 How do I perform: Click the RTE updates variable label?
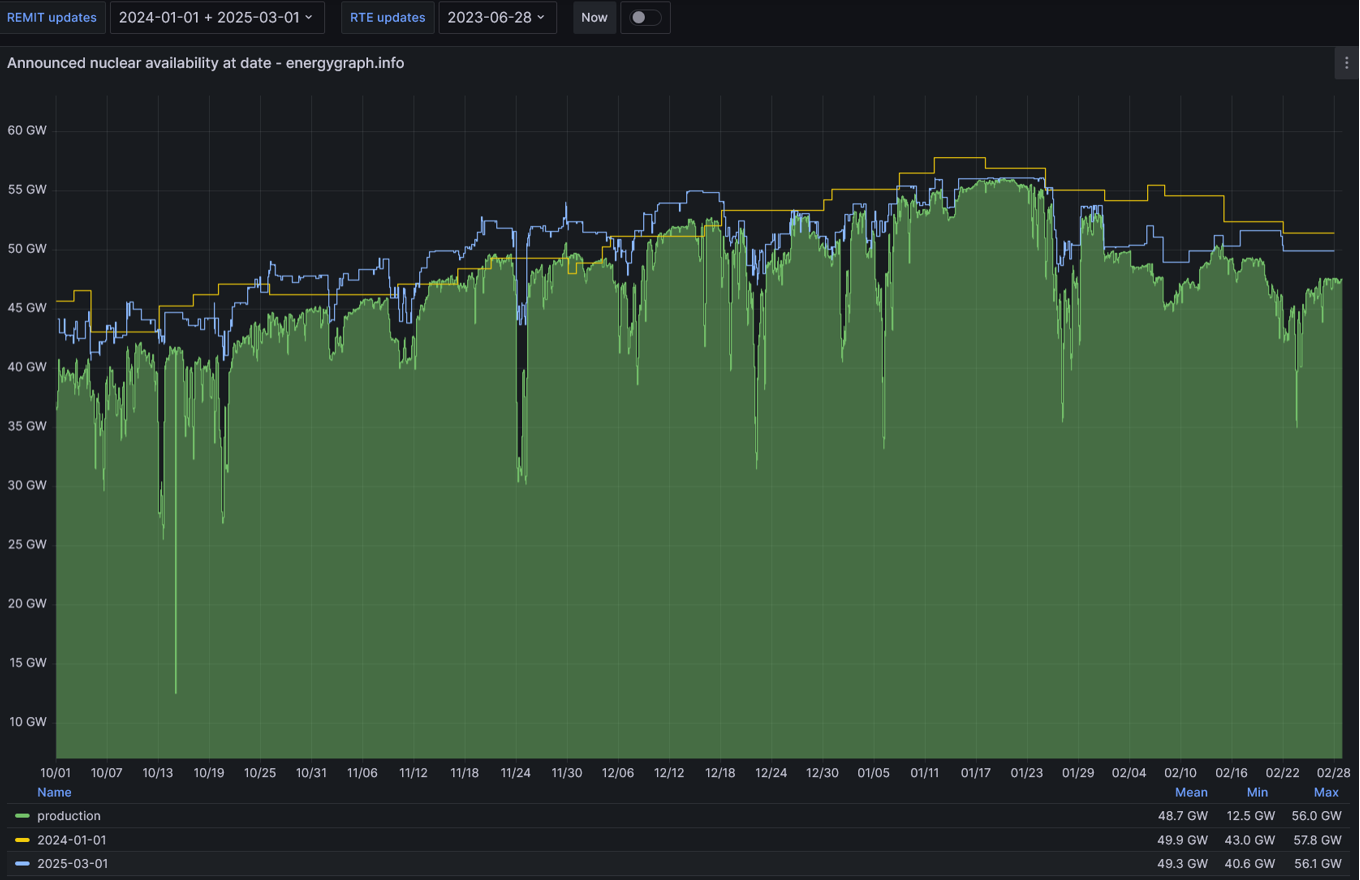pyautogui.click(x=387, y=18)
